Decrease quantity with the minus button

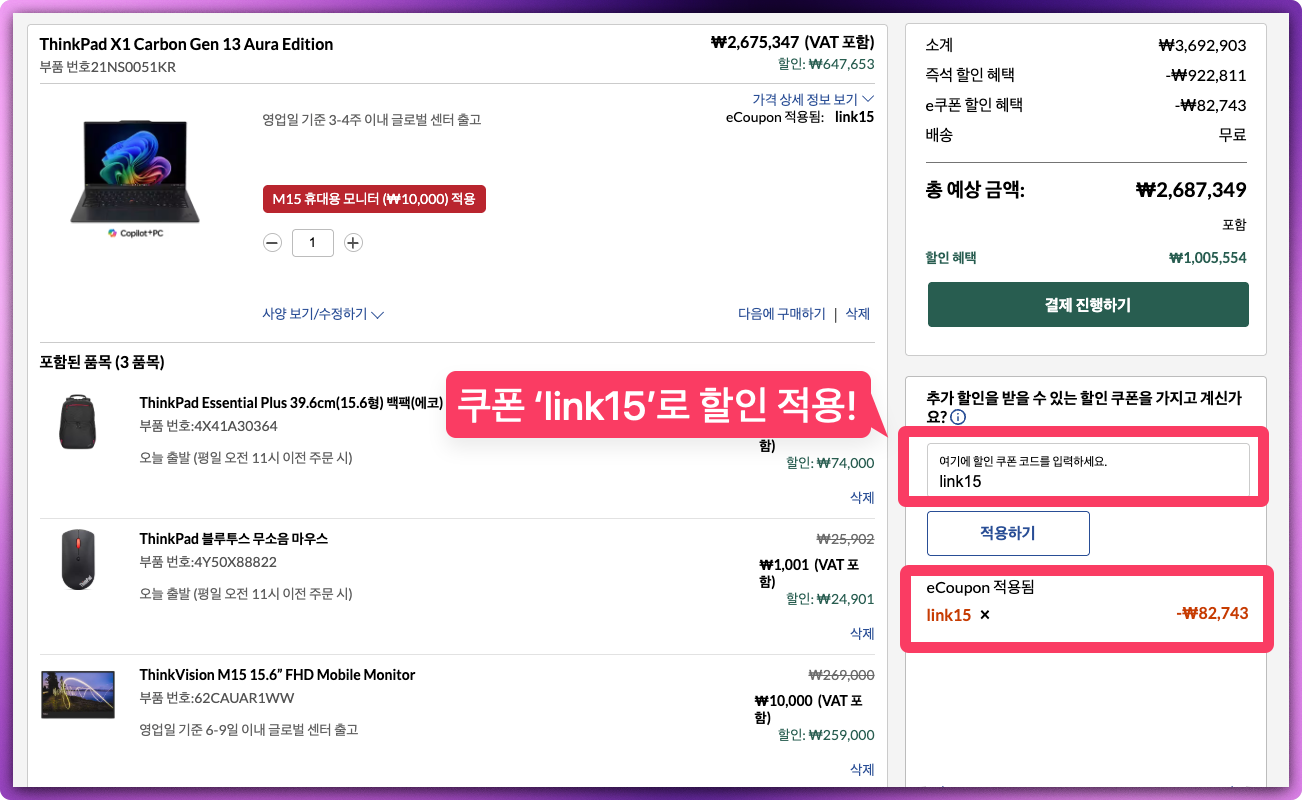click(272, 243)
